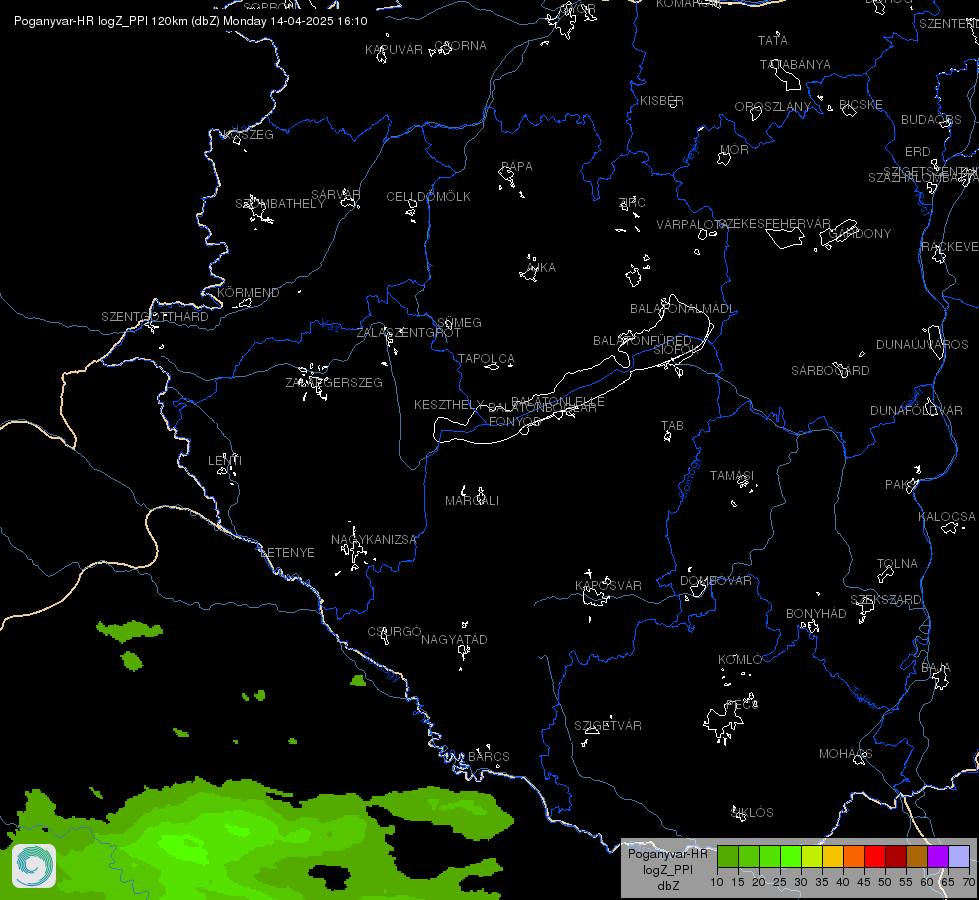Click the DUNAFÖLDVÁR city label

(x=917, y=411)
